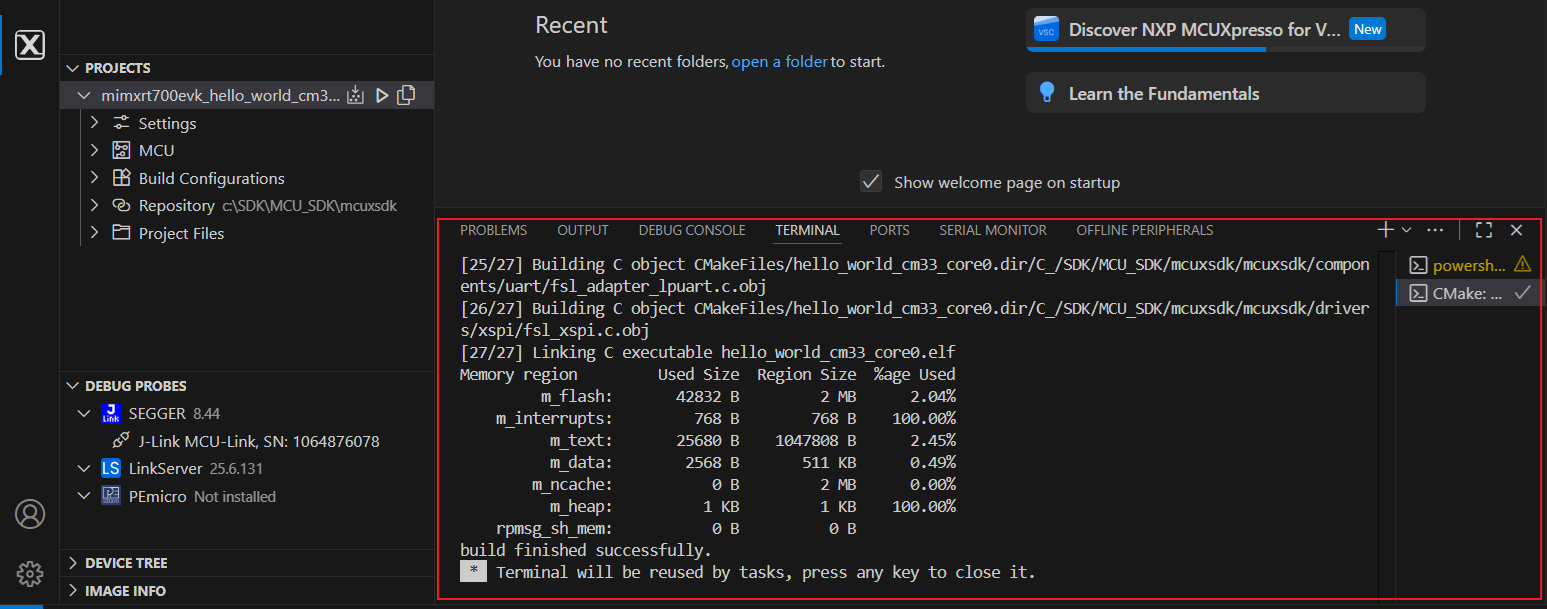Select the powershell terminal in the list
The image size is (1547, 609).
point(1468,265)
